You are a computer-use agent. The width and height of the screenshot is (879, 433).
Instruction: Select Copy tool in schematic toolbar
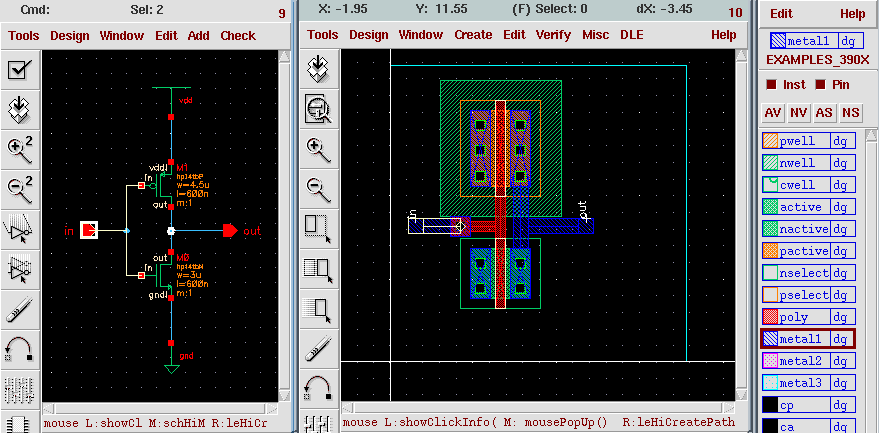[20, 268]
